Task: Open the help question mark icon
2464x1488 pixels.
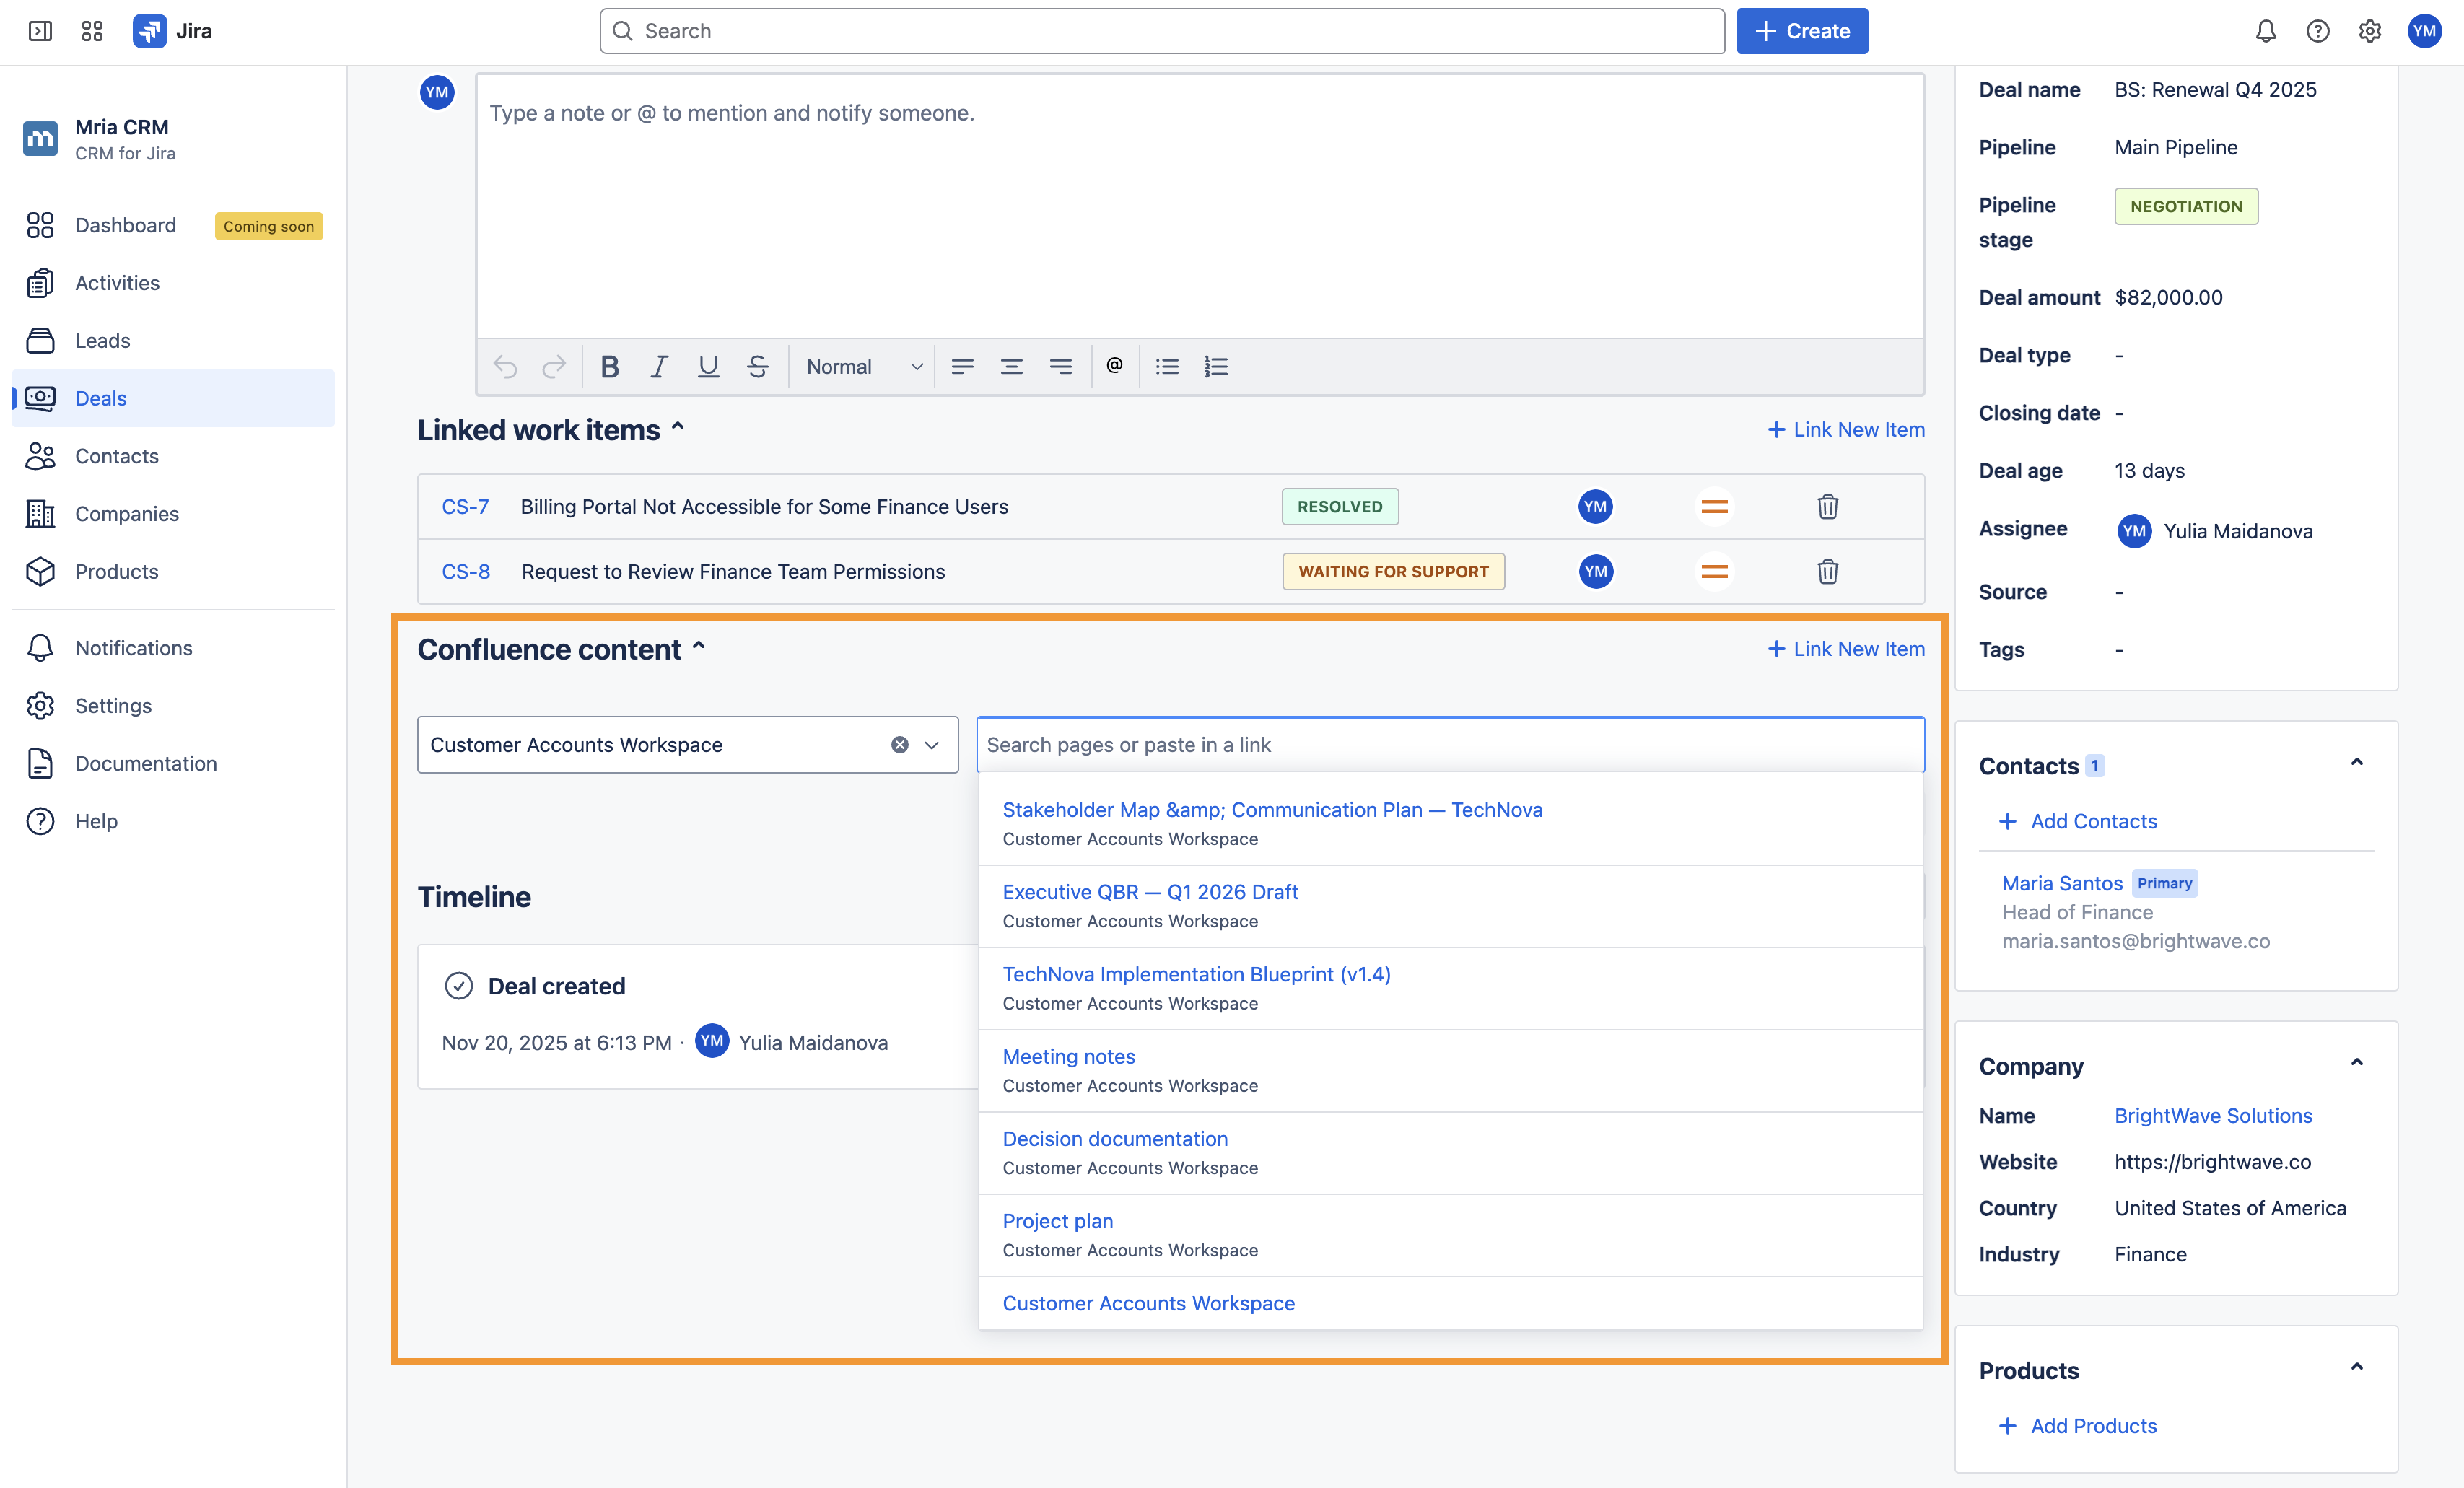Action: 2317,31
